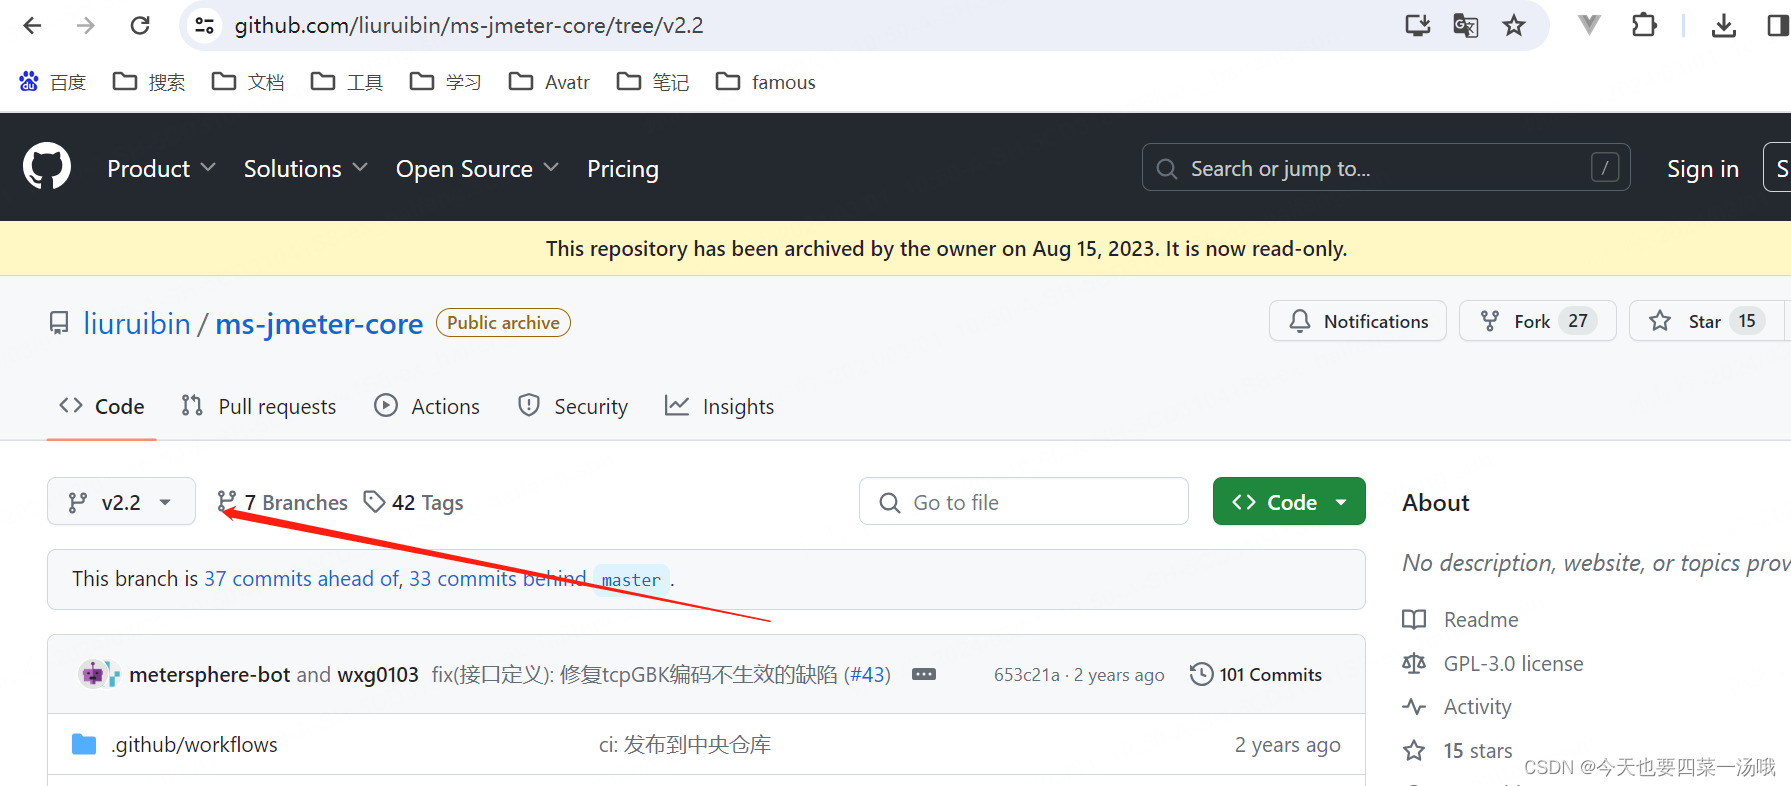This screenshot has width=1791, height=786.
Task: Open the 百度 bookmark
Action: click(x=52, y=82)
